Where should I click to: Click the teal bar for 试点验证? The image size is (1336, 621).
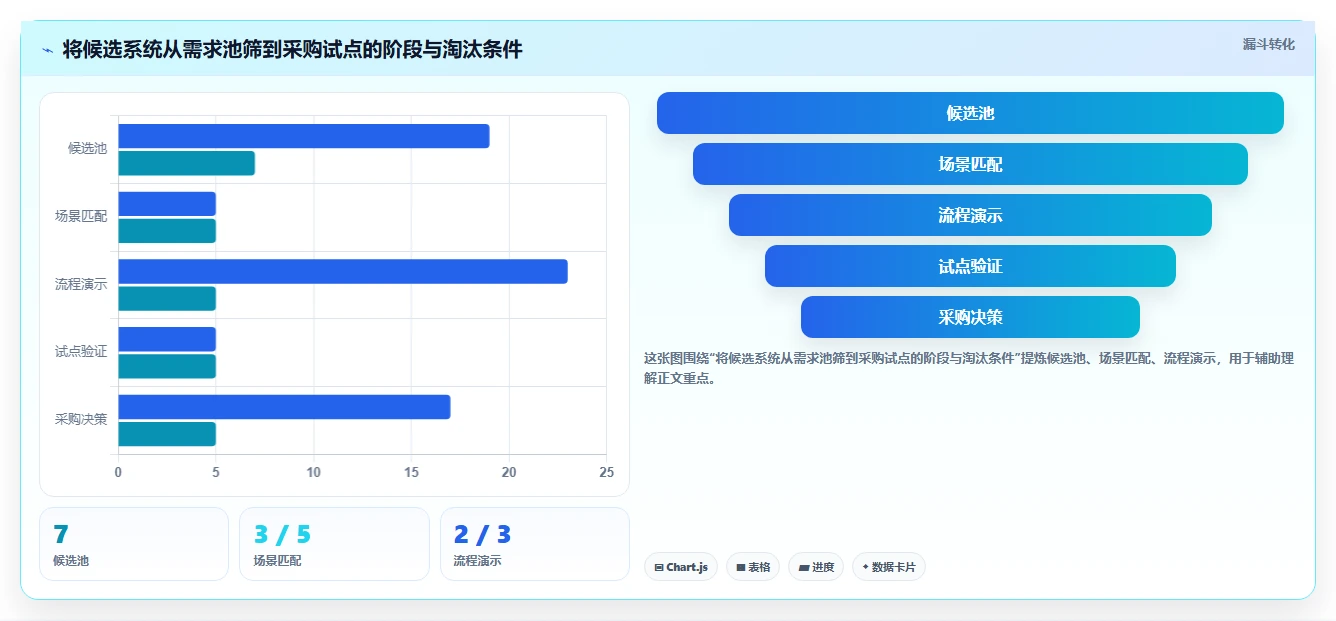pos(167,366)
